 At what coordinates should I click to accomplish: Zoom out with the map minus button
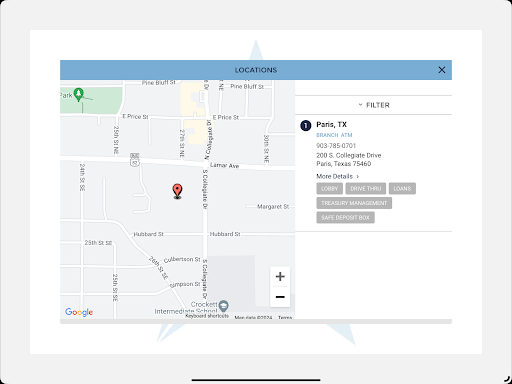pyautogui.click(x=280, y=297)
